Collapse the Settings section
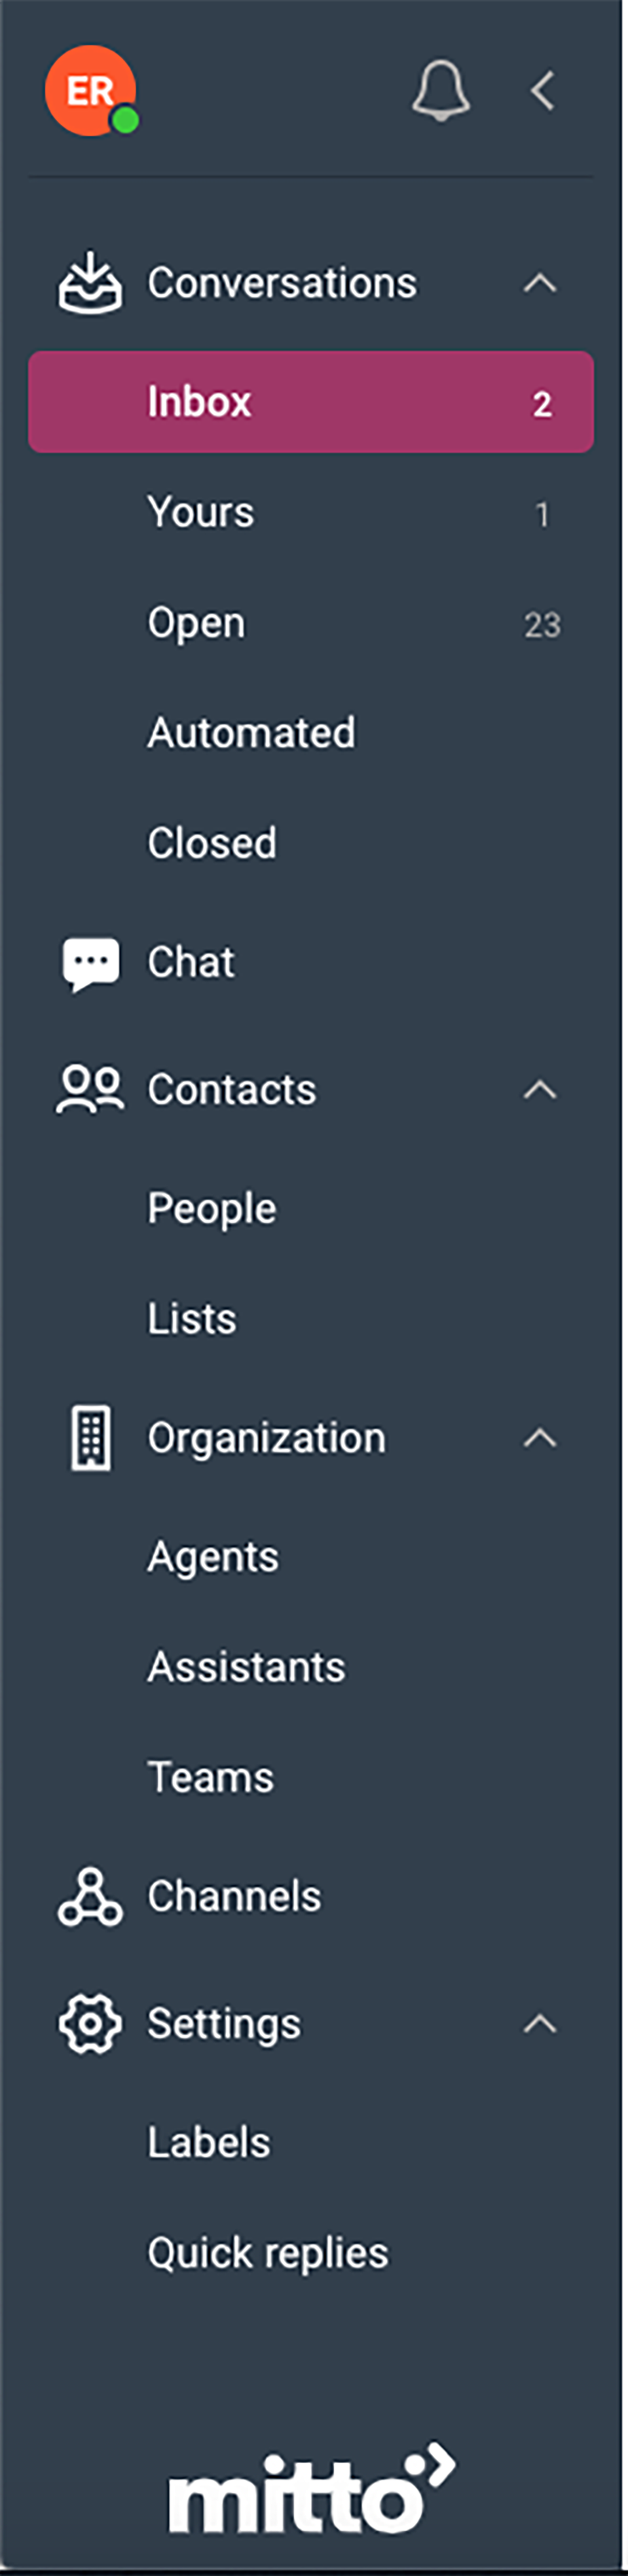Screen dimensions: 628x2576 pyautogui.click(x=541, y=2022)
